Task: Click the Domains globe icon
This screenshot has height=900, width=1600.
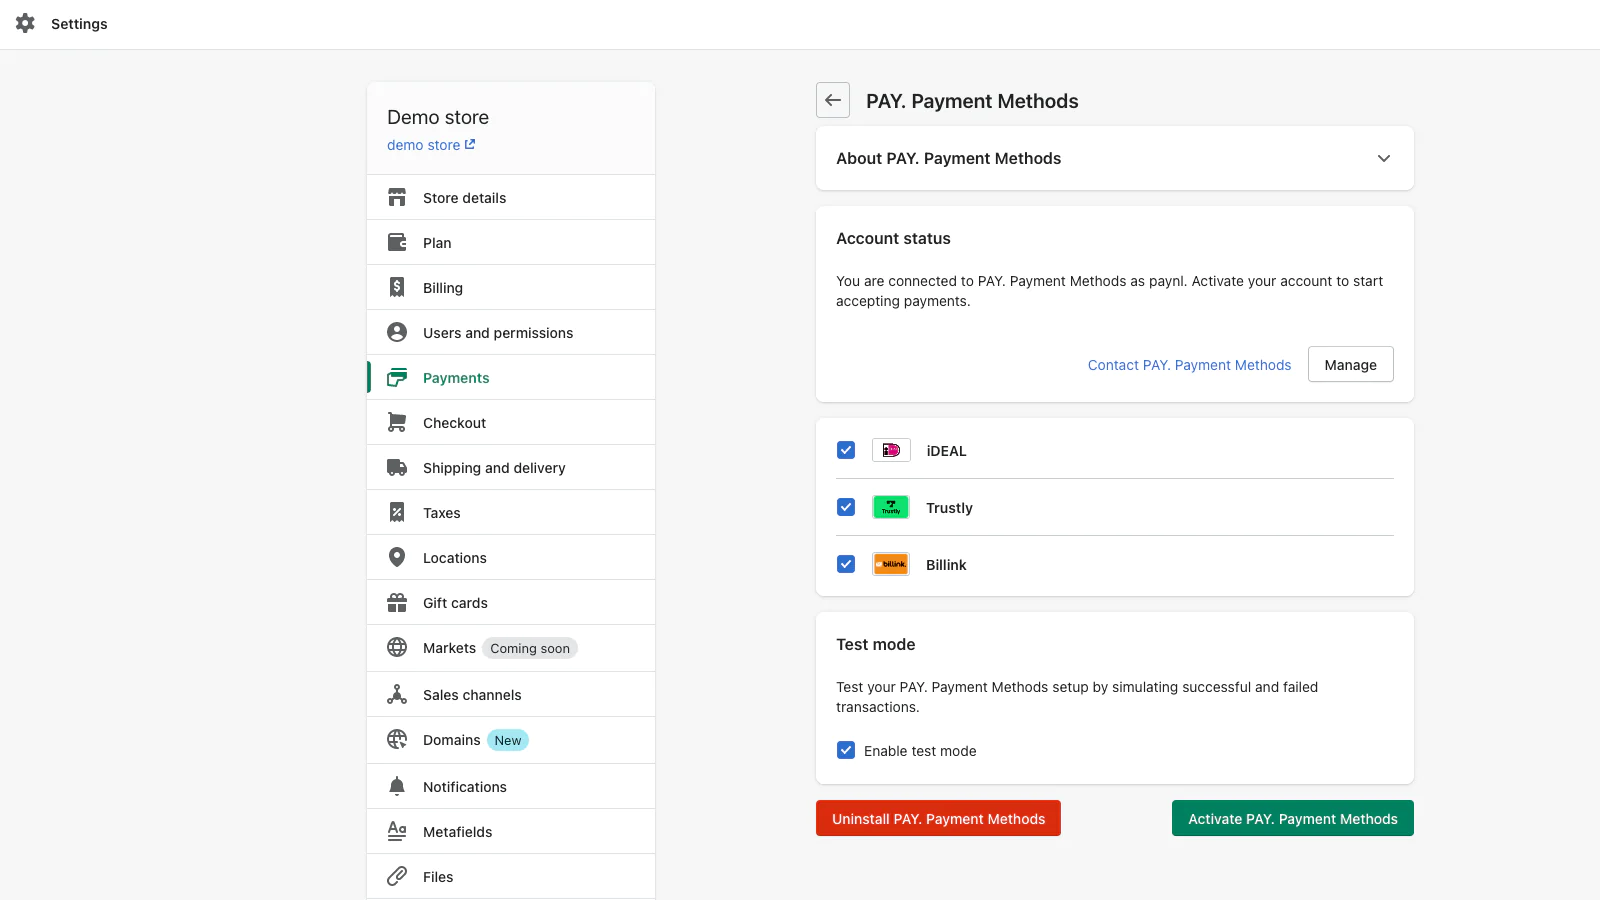Action: pos(397,739)
